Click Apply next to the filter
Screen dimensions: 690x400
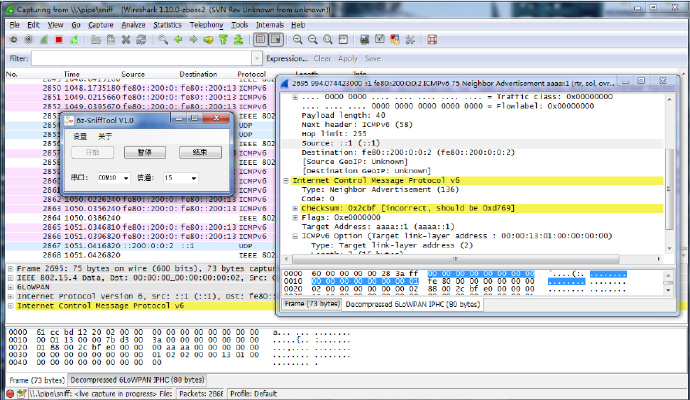click(x=348, y=59)
